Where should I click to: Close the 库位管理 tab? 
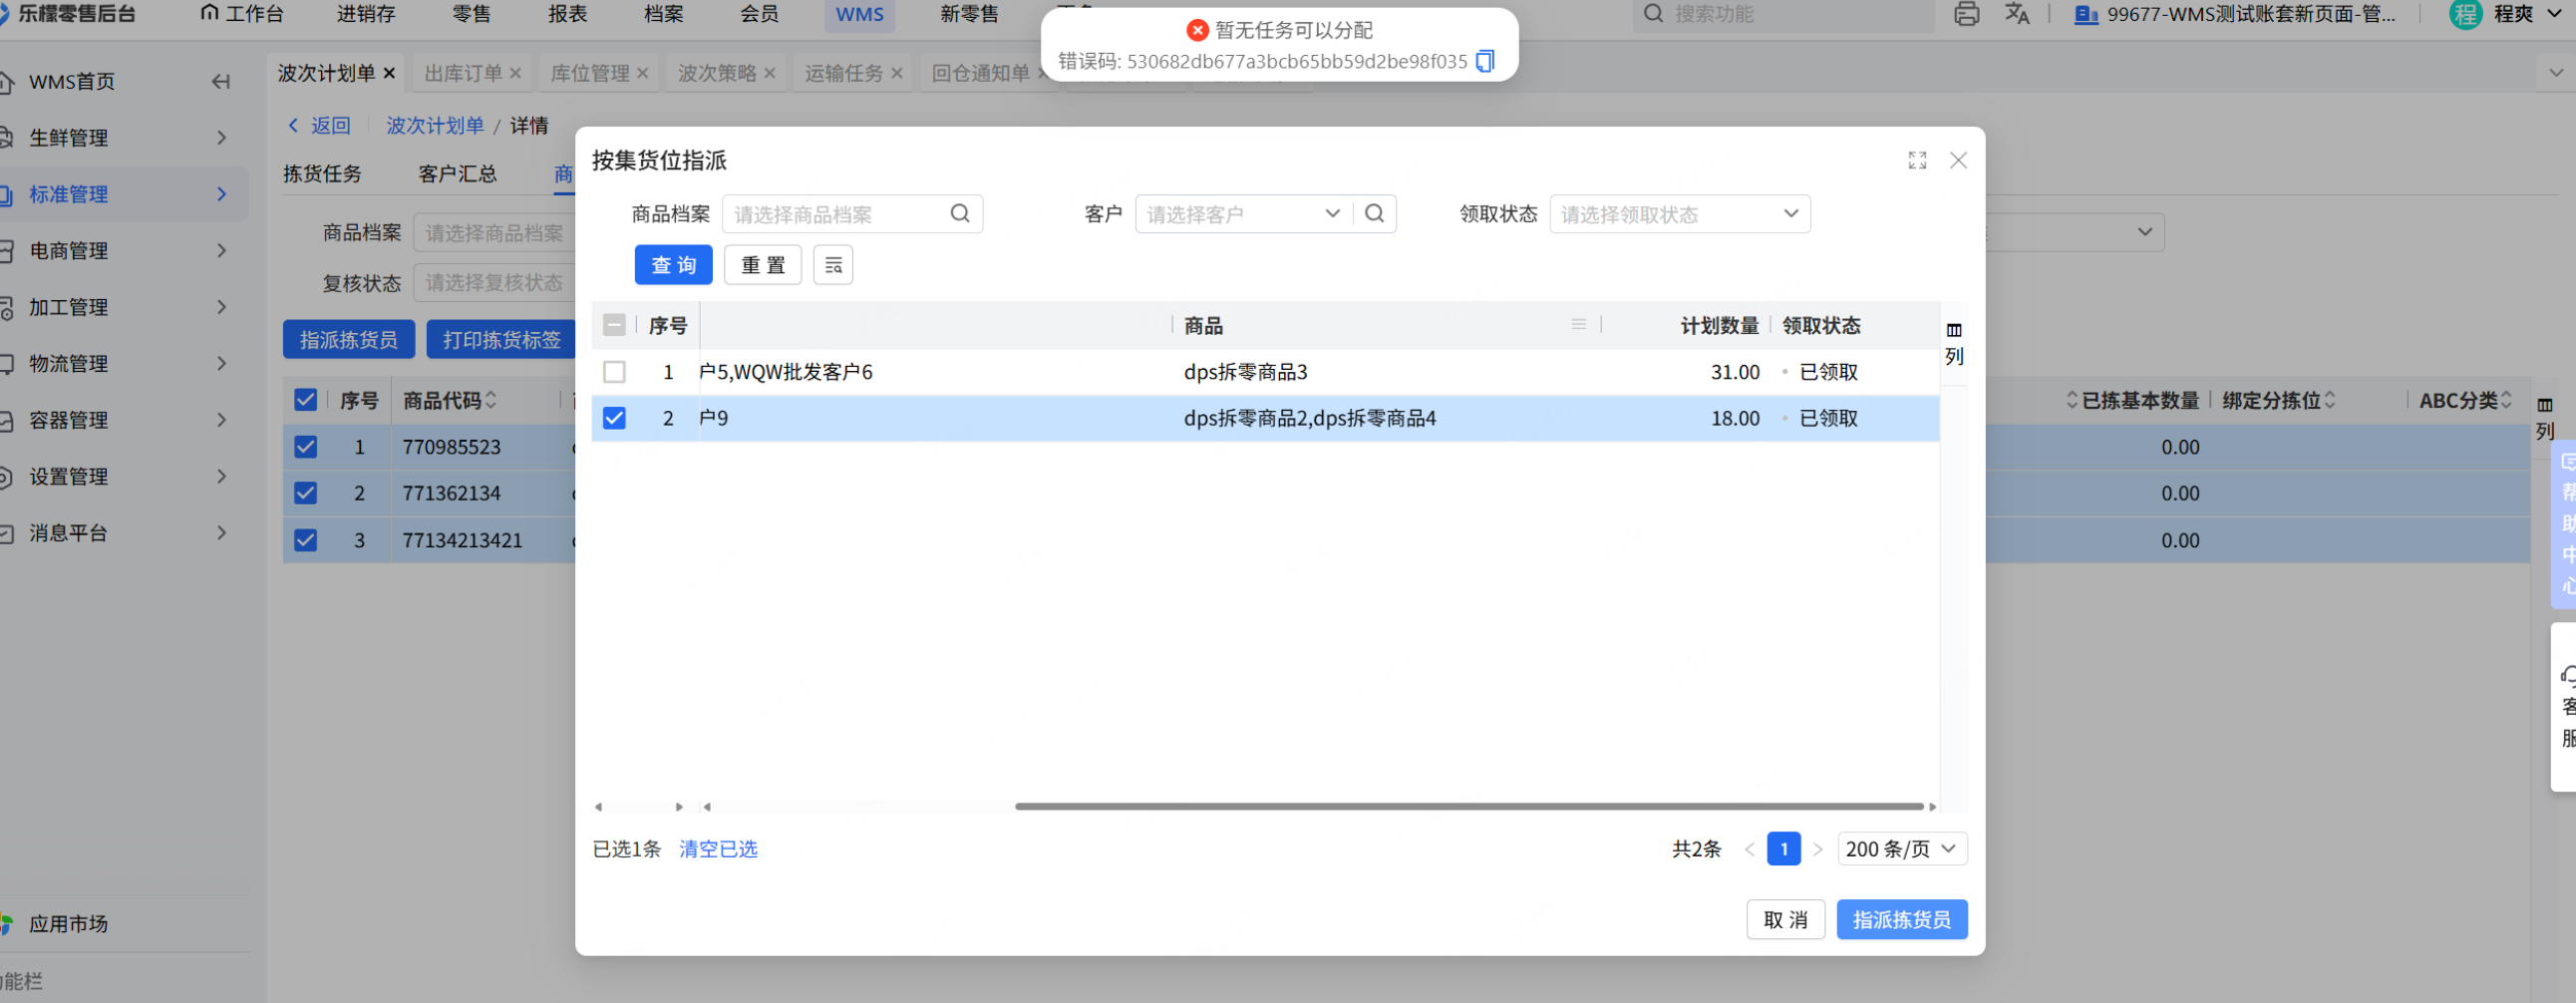point(643,73)
